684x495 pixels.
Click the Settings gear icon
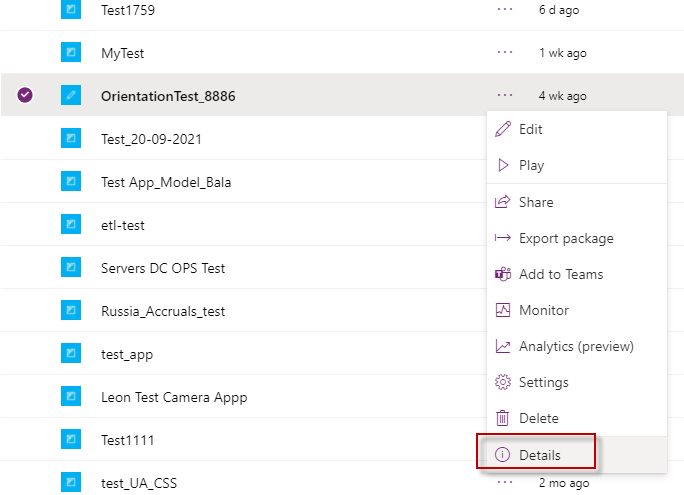502,382
